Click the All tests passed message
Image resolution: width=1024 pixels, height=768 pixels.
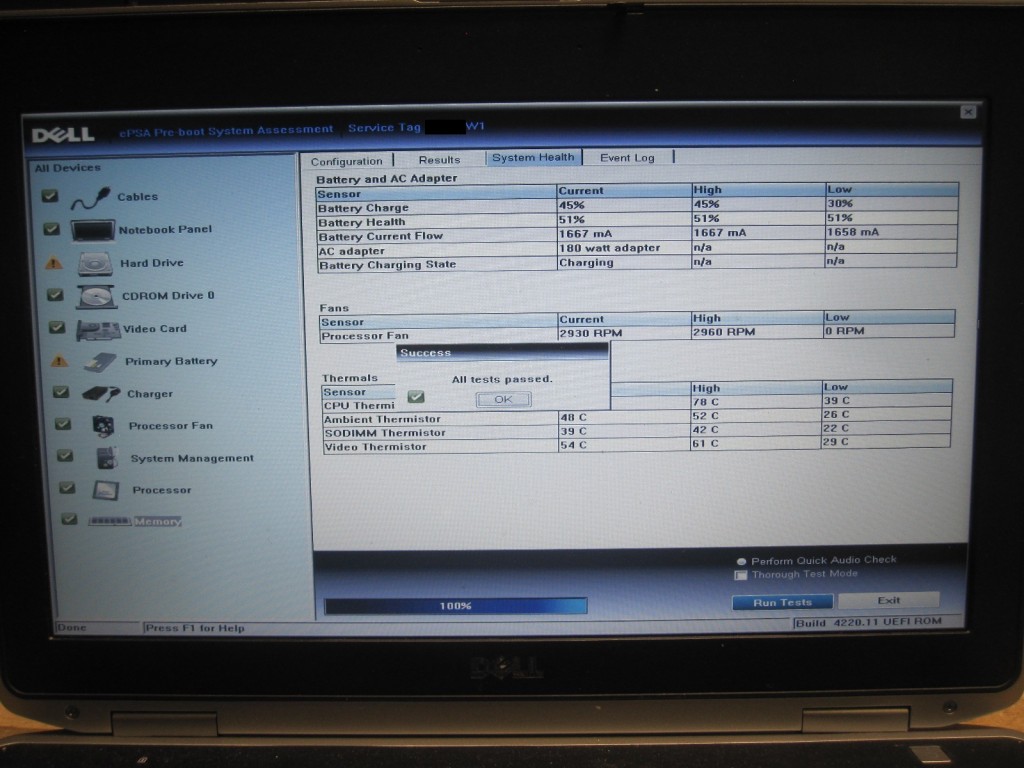tap(502, 379)
